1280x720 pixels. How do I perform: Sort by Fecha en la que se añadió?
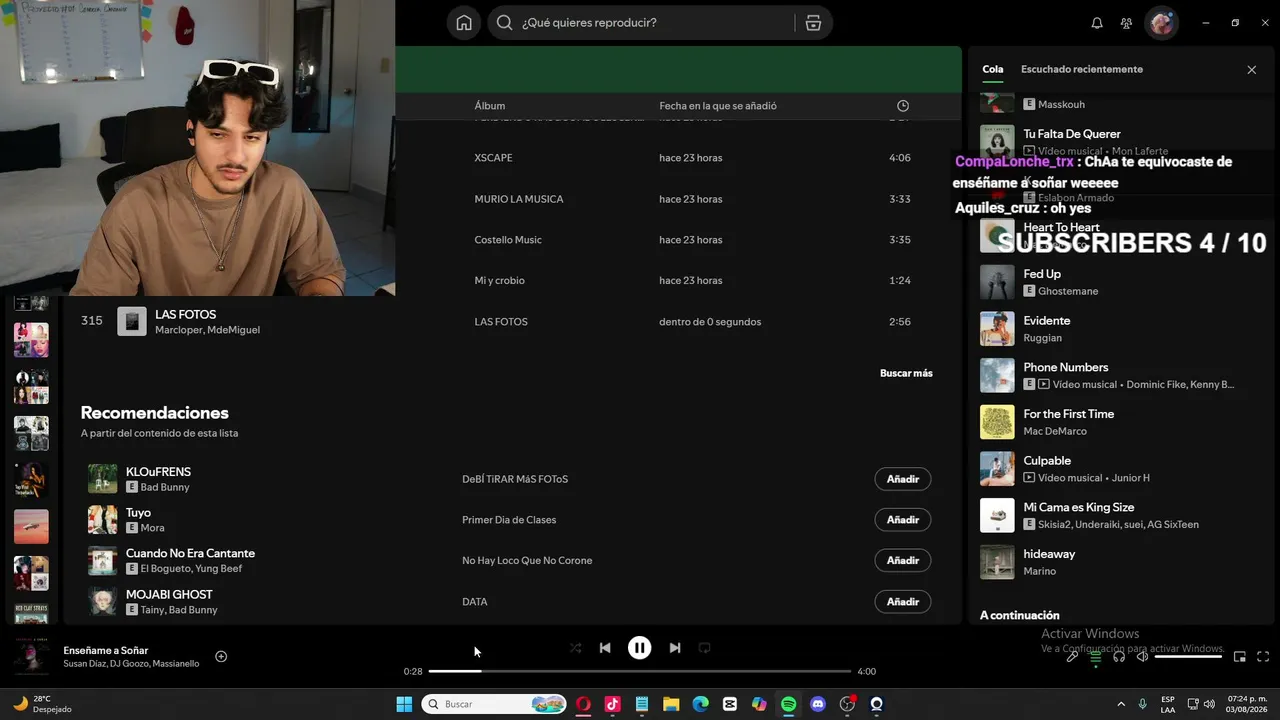718,106
